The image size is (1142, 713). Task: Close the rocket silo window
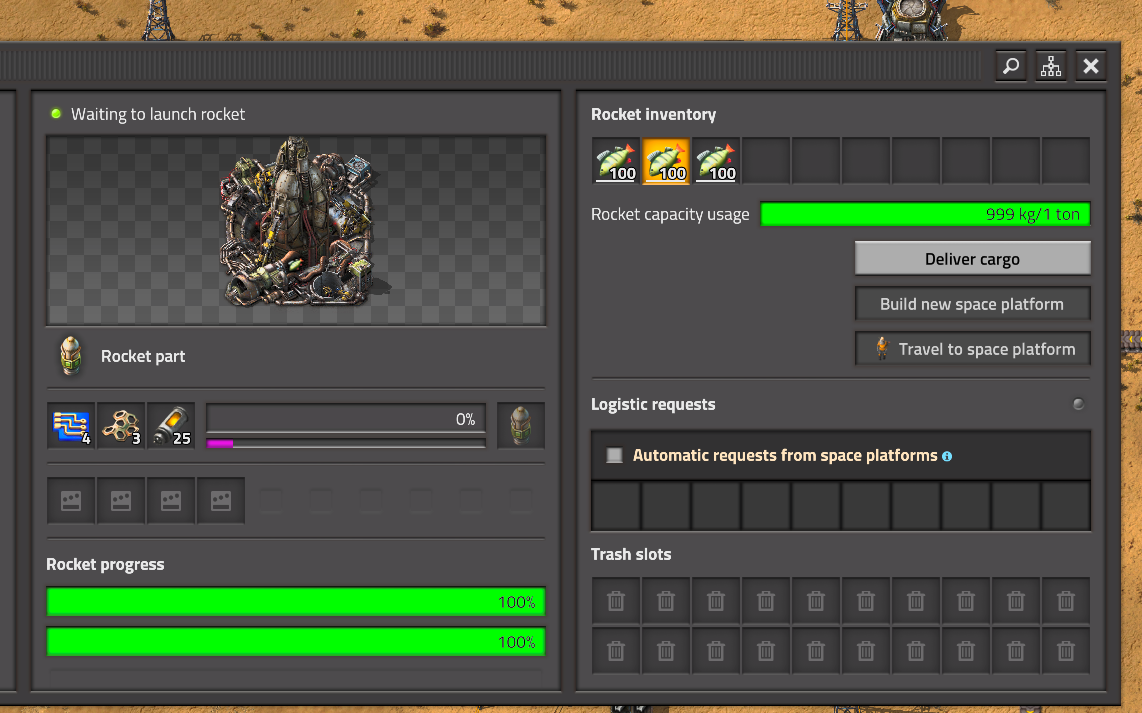[x=1090, y=66]
